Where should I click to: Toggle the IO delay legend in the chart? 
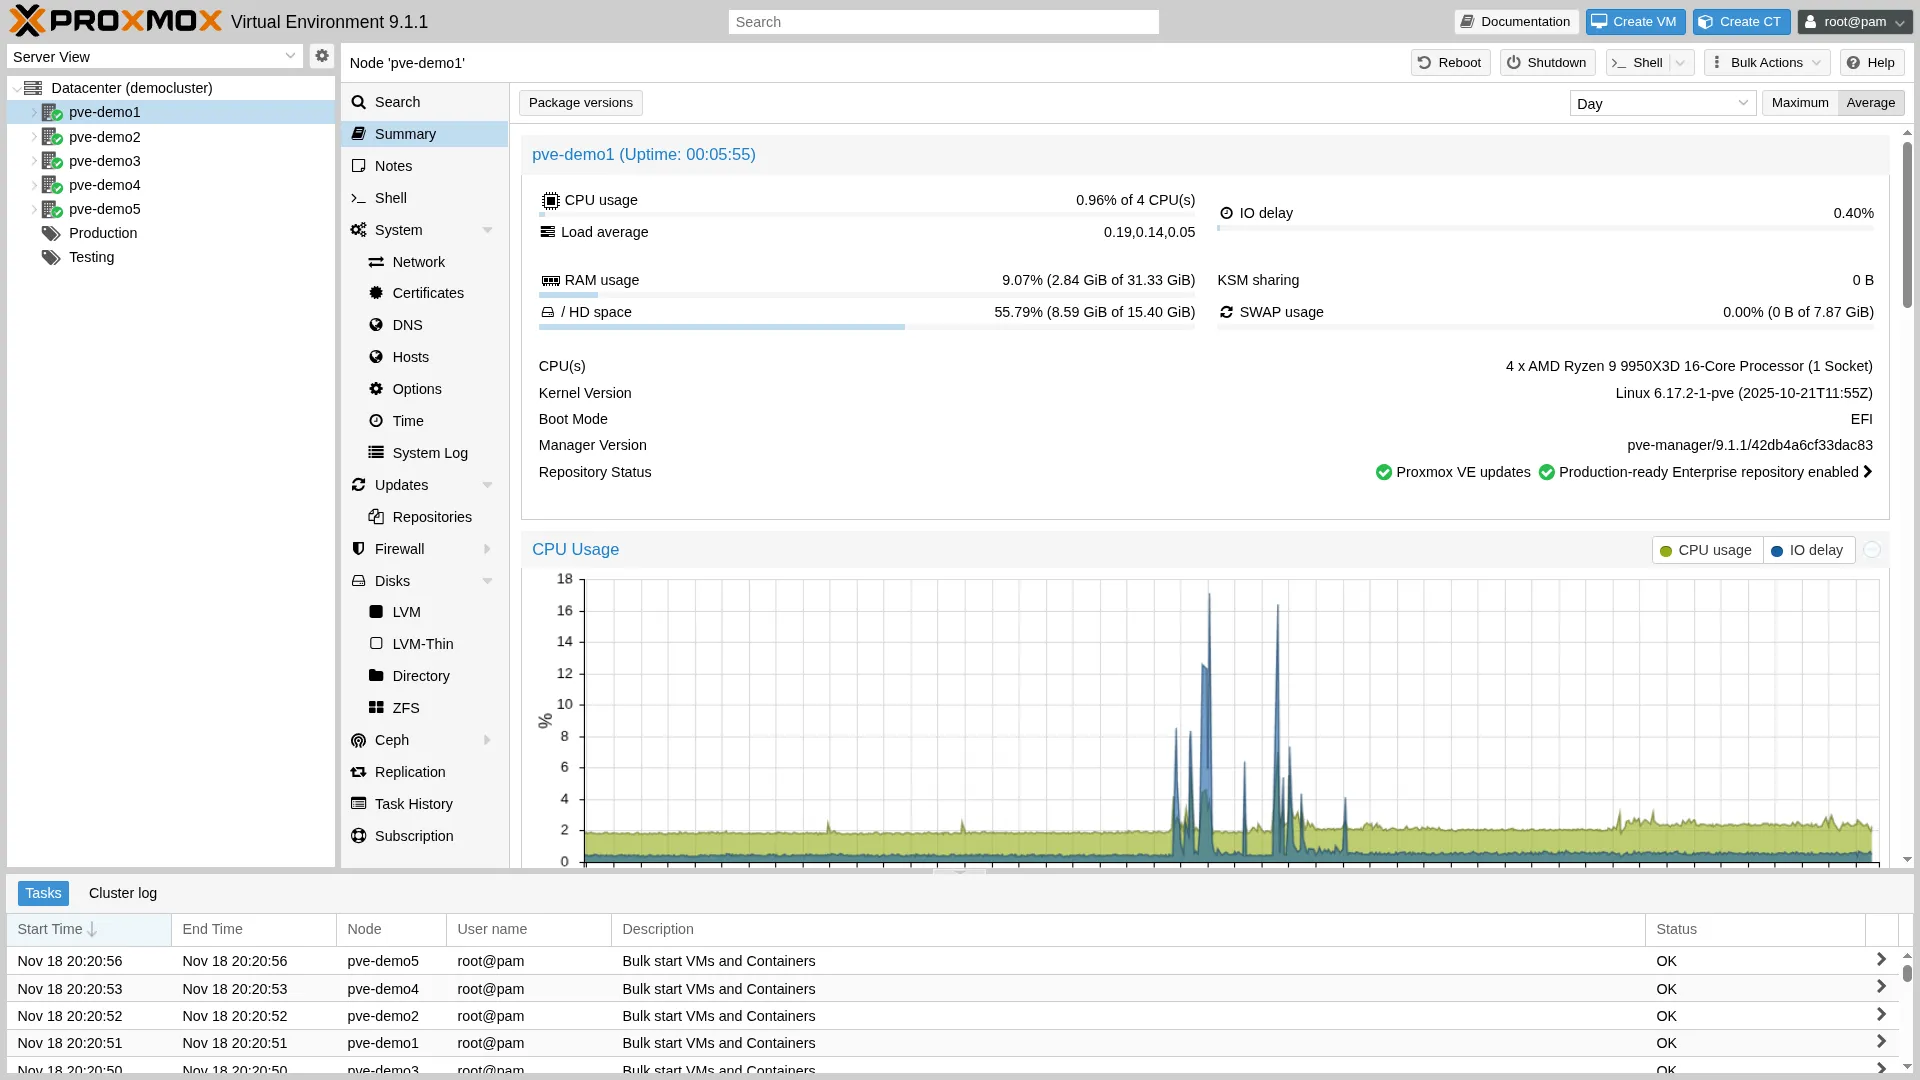[x=1807, y=550]
